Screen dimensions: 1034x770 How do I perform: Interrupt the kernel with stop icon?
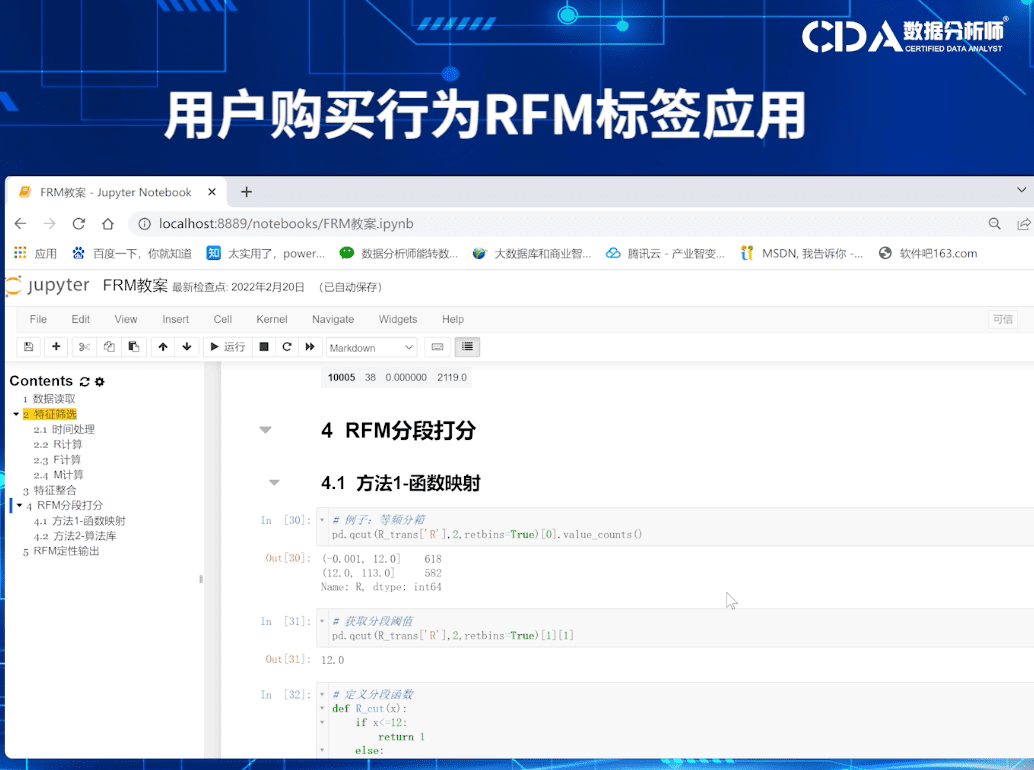[x=264, y=347]
